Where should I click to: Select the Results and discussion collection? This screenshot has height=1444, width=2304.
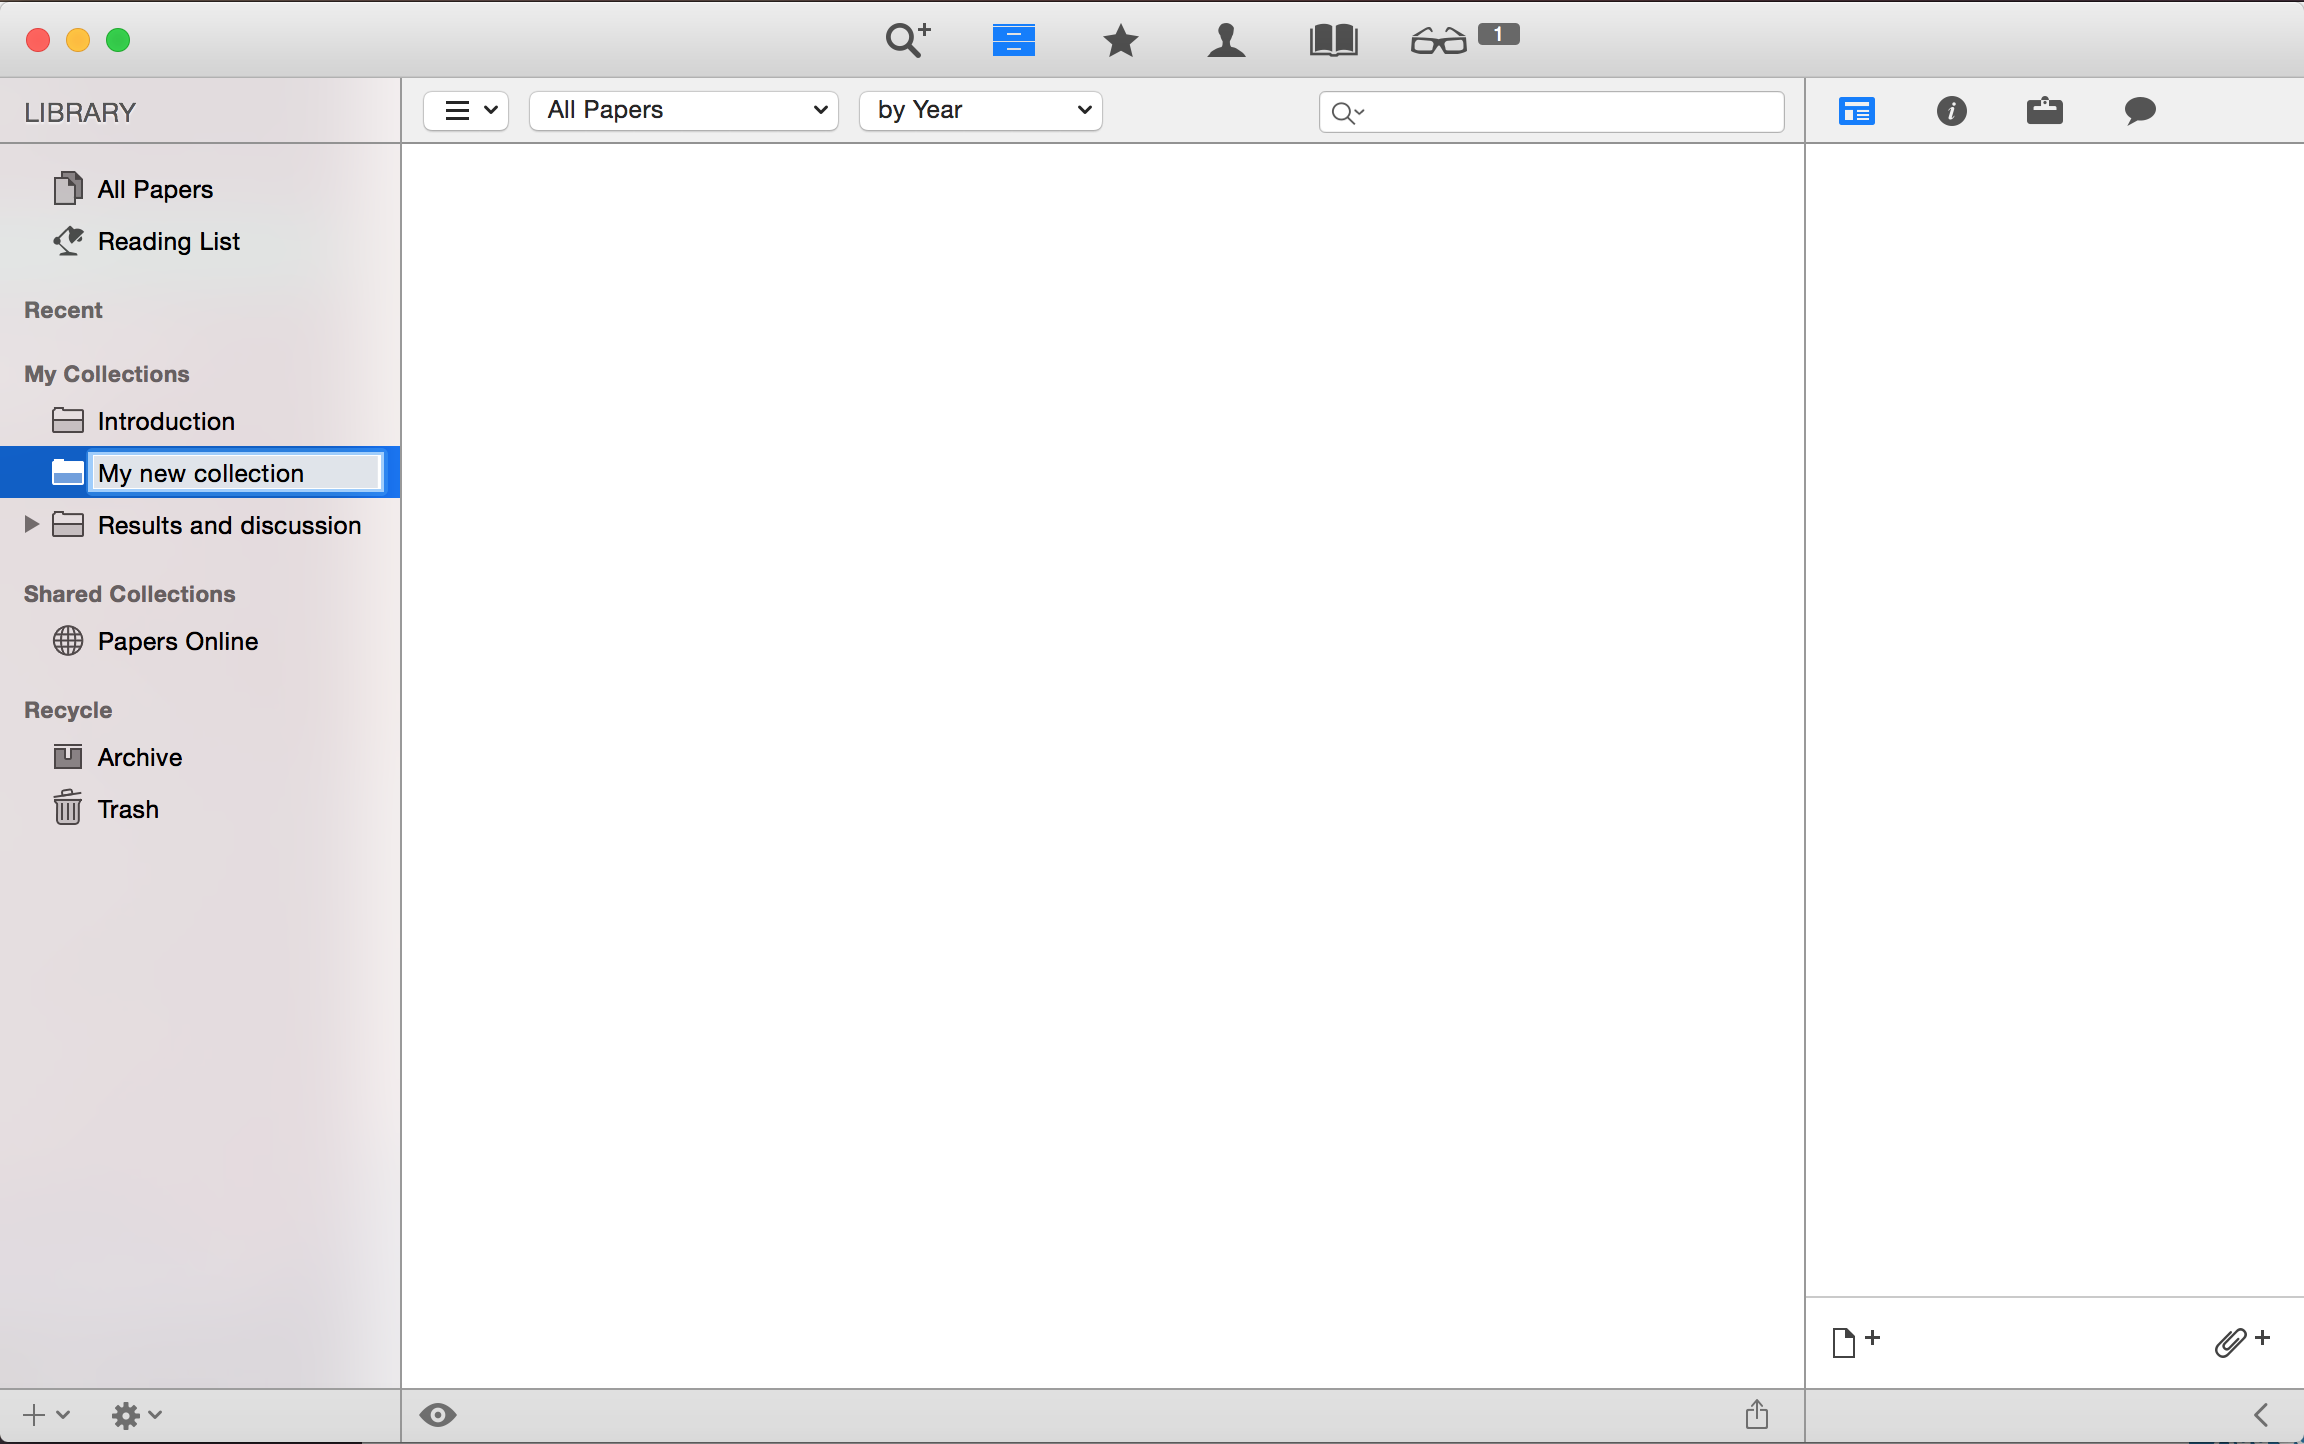pyautogui.click(x=200, y=525)
